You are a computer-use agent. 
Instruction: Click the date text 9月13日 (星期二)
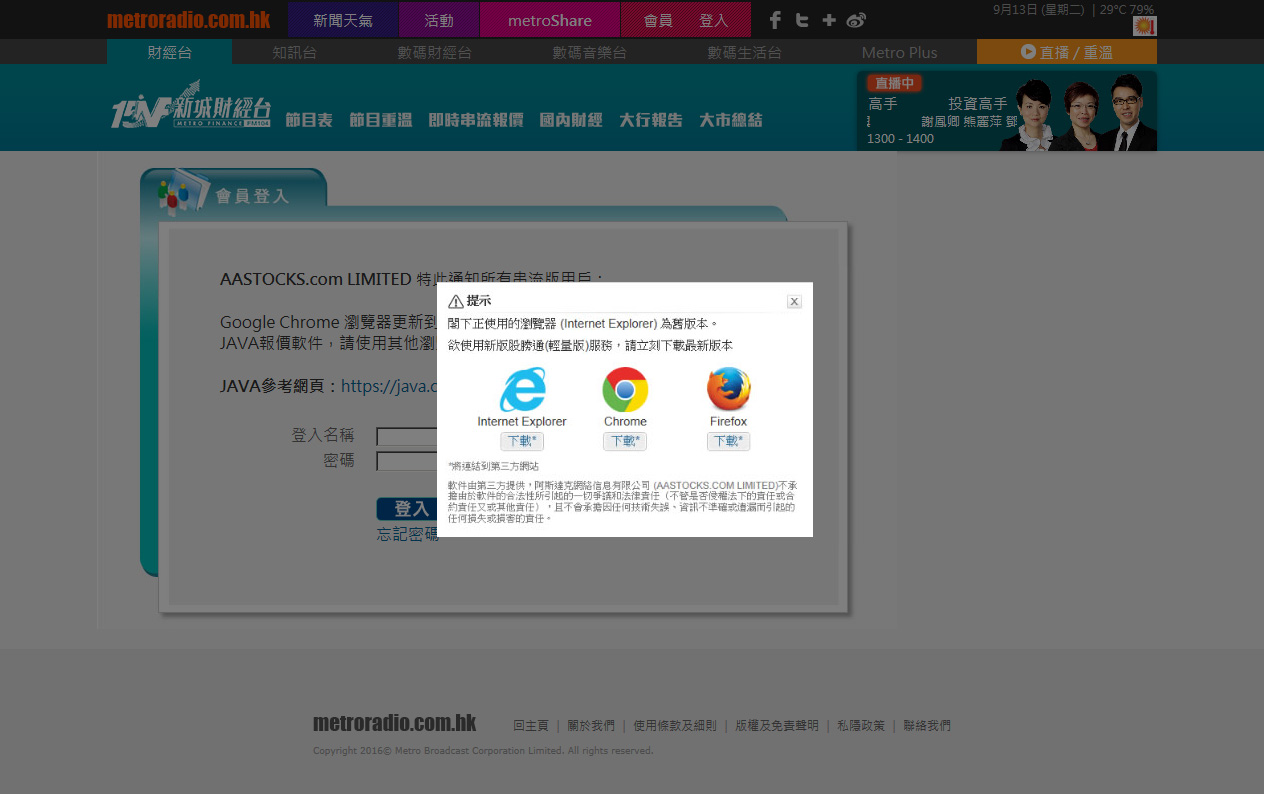(x=1039, y=9)
